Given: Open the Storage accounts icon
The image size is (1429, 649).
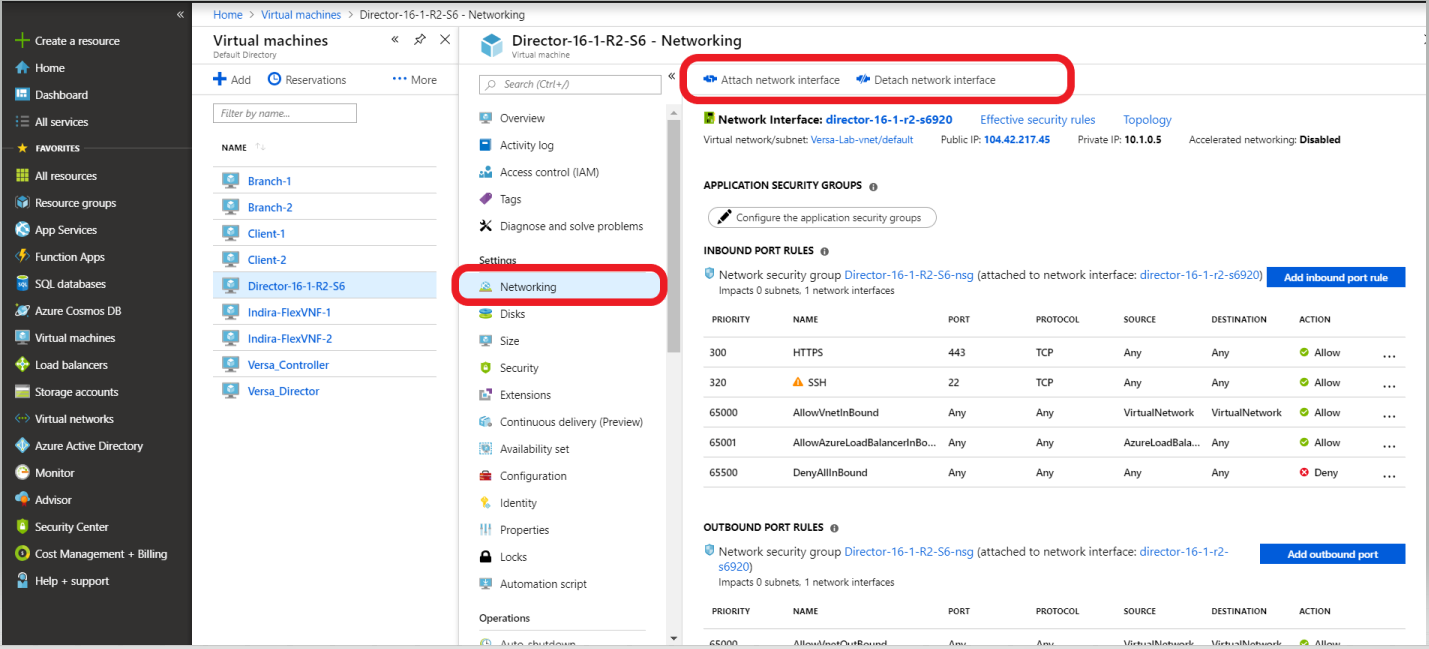Looking at the screenshot, I should point(22,392).
